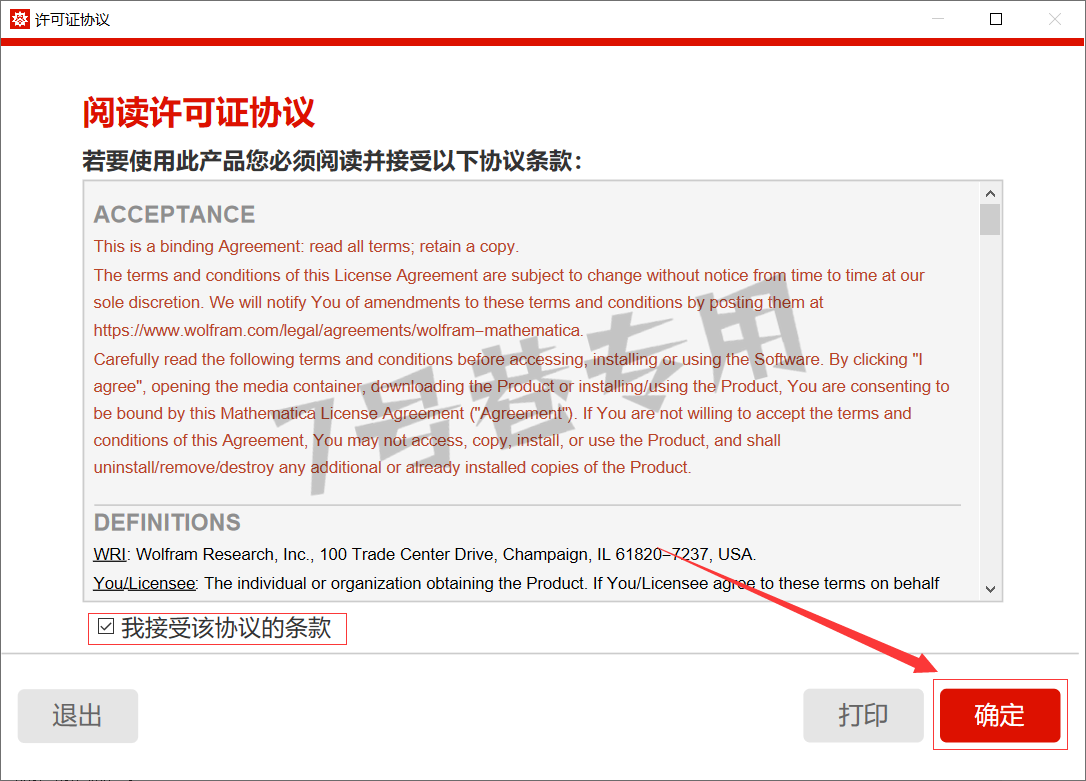Click the 许可证协议 window title text
The height and width of the screenshot is (781, 1086).
[x=73, y=19]
